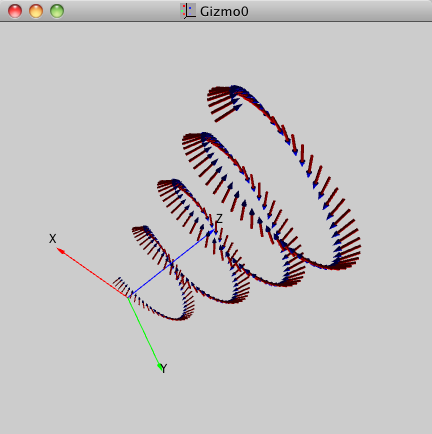Image resolution: width=432 pixels, height=434 pixels.
Task: Click the Gizmo0 title text
Action: 224,11
